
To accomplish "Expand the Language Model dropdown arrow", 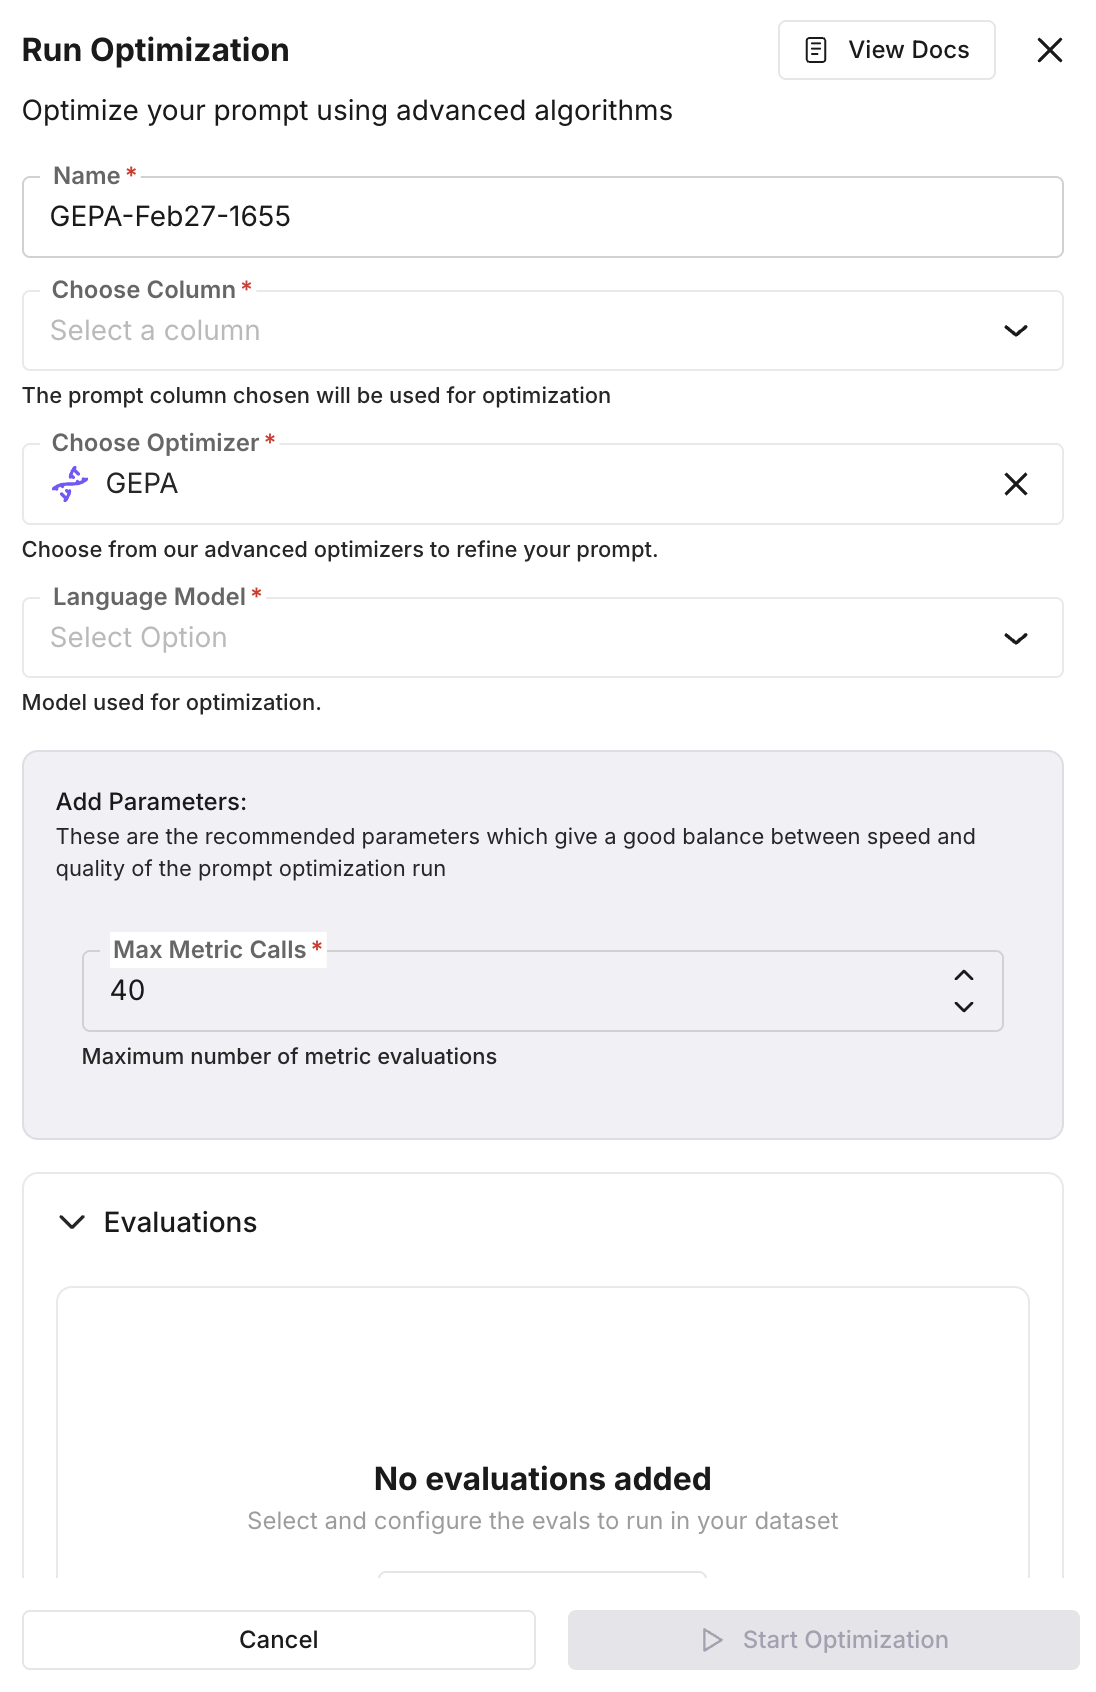I will [1015, 638].
